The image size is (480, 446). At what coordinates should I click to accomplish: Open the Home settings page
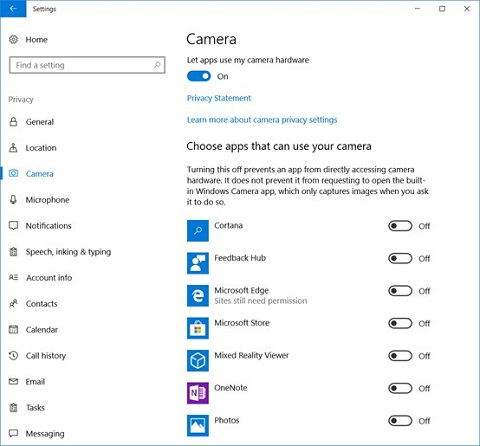(x=37, y=39)
